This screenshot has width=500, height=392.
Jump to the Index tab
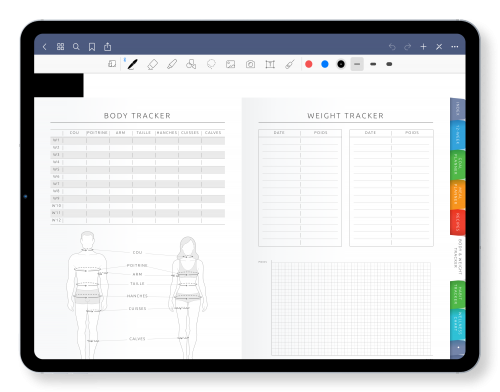[x=457, y=109]
